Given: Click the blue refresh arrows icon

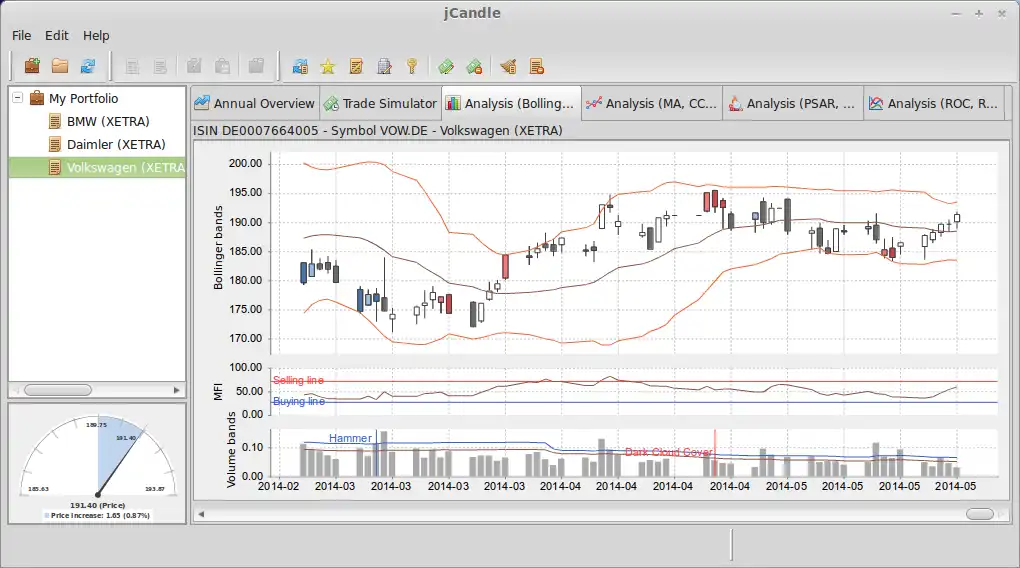Looking at the screenshot, I should (88, 66).
